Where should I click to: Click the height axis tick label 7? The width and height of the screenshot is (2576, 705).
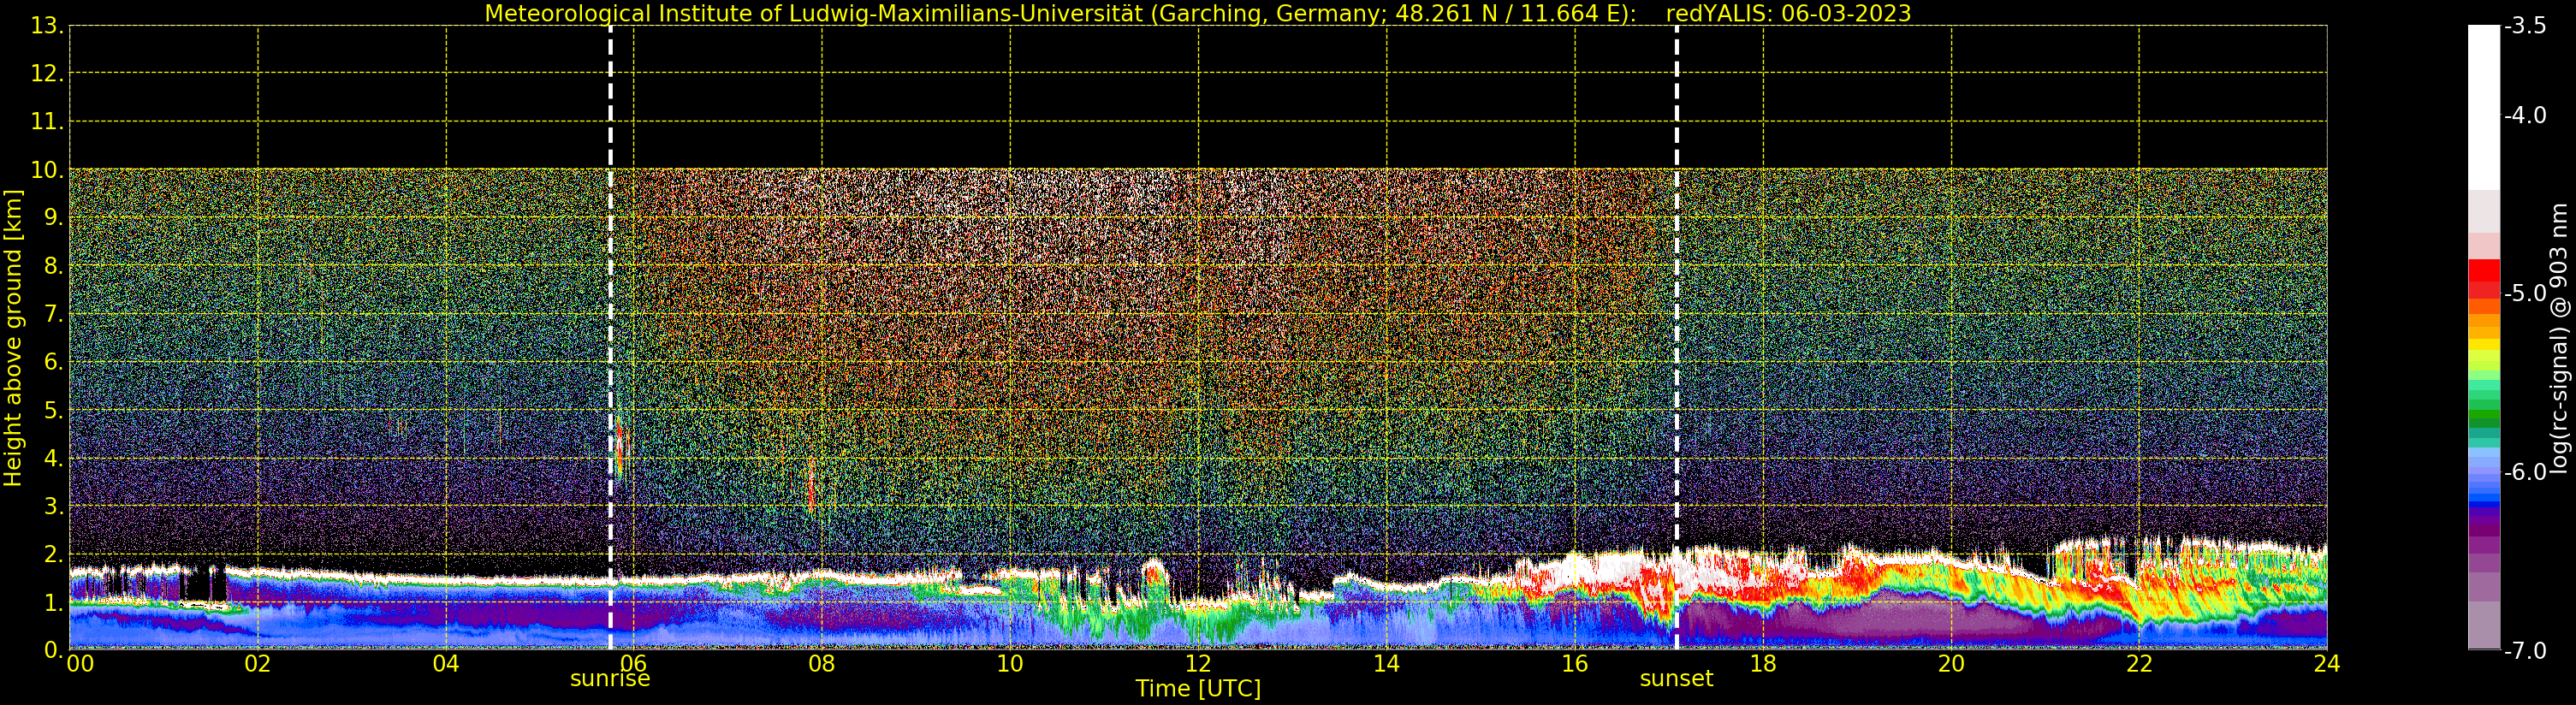(53, 314)
